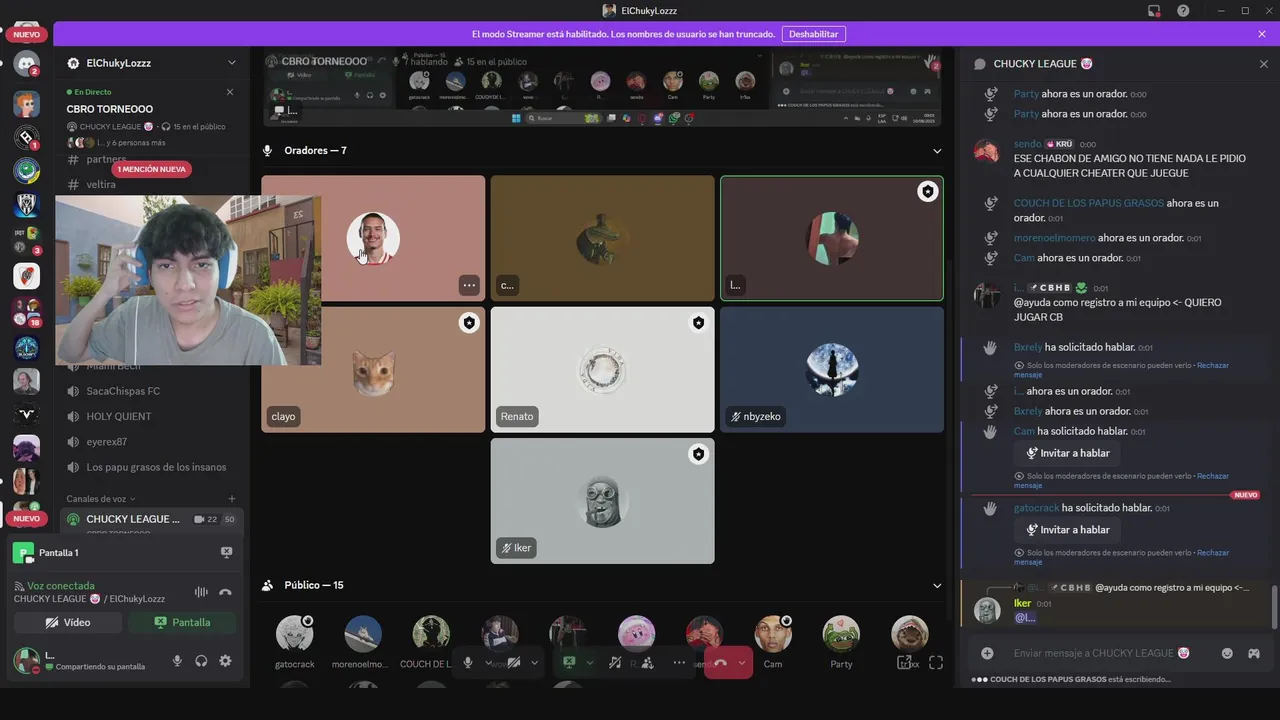The height and width of the screenshot is (720, 1280).
Task: Open three dots menu on first speaker tile
Action: (x=469, y=285)
